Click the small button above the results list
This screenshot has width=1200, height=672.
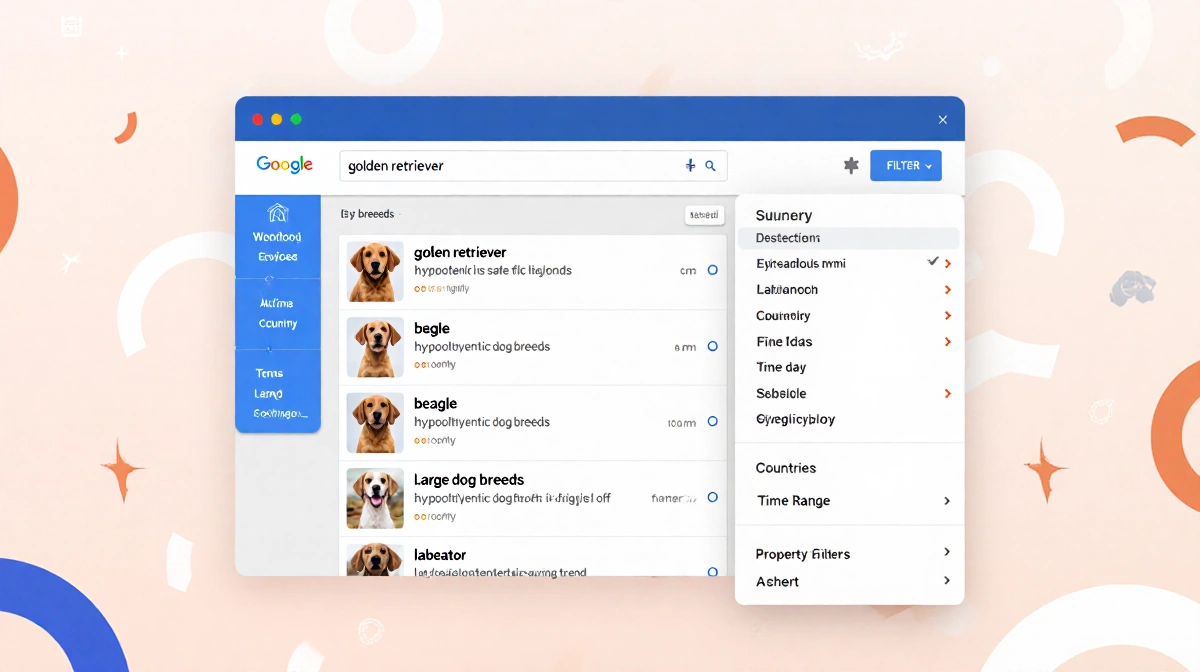(704, 214)
